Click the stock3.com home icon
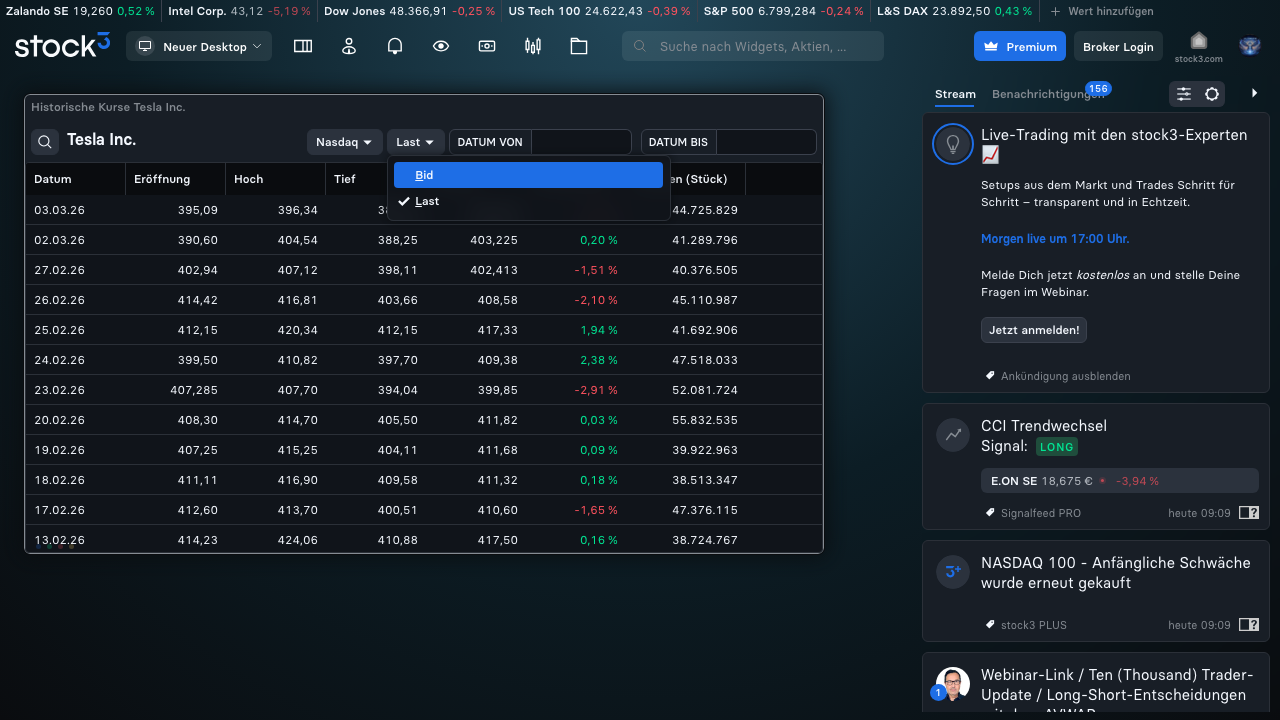 pyautogui.click(x=1198, y=46)
